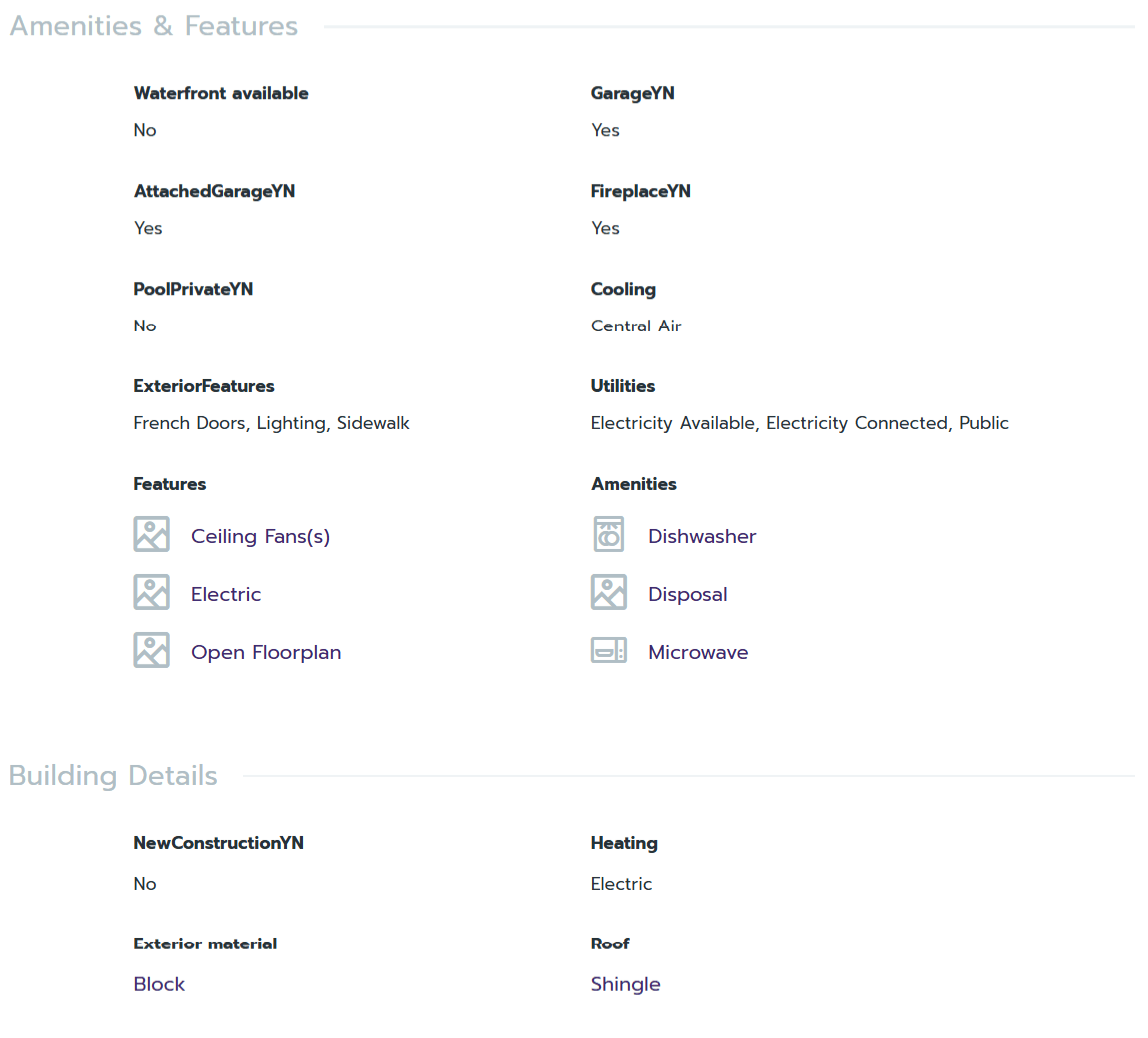Click the icon next to Disposal
Screen dimensions: 1148x1038
[608, 592]
